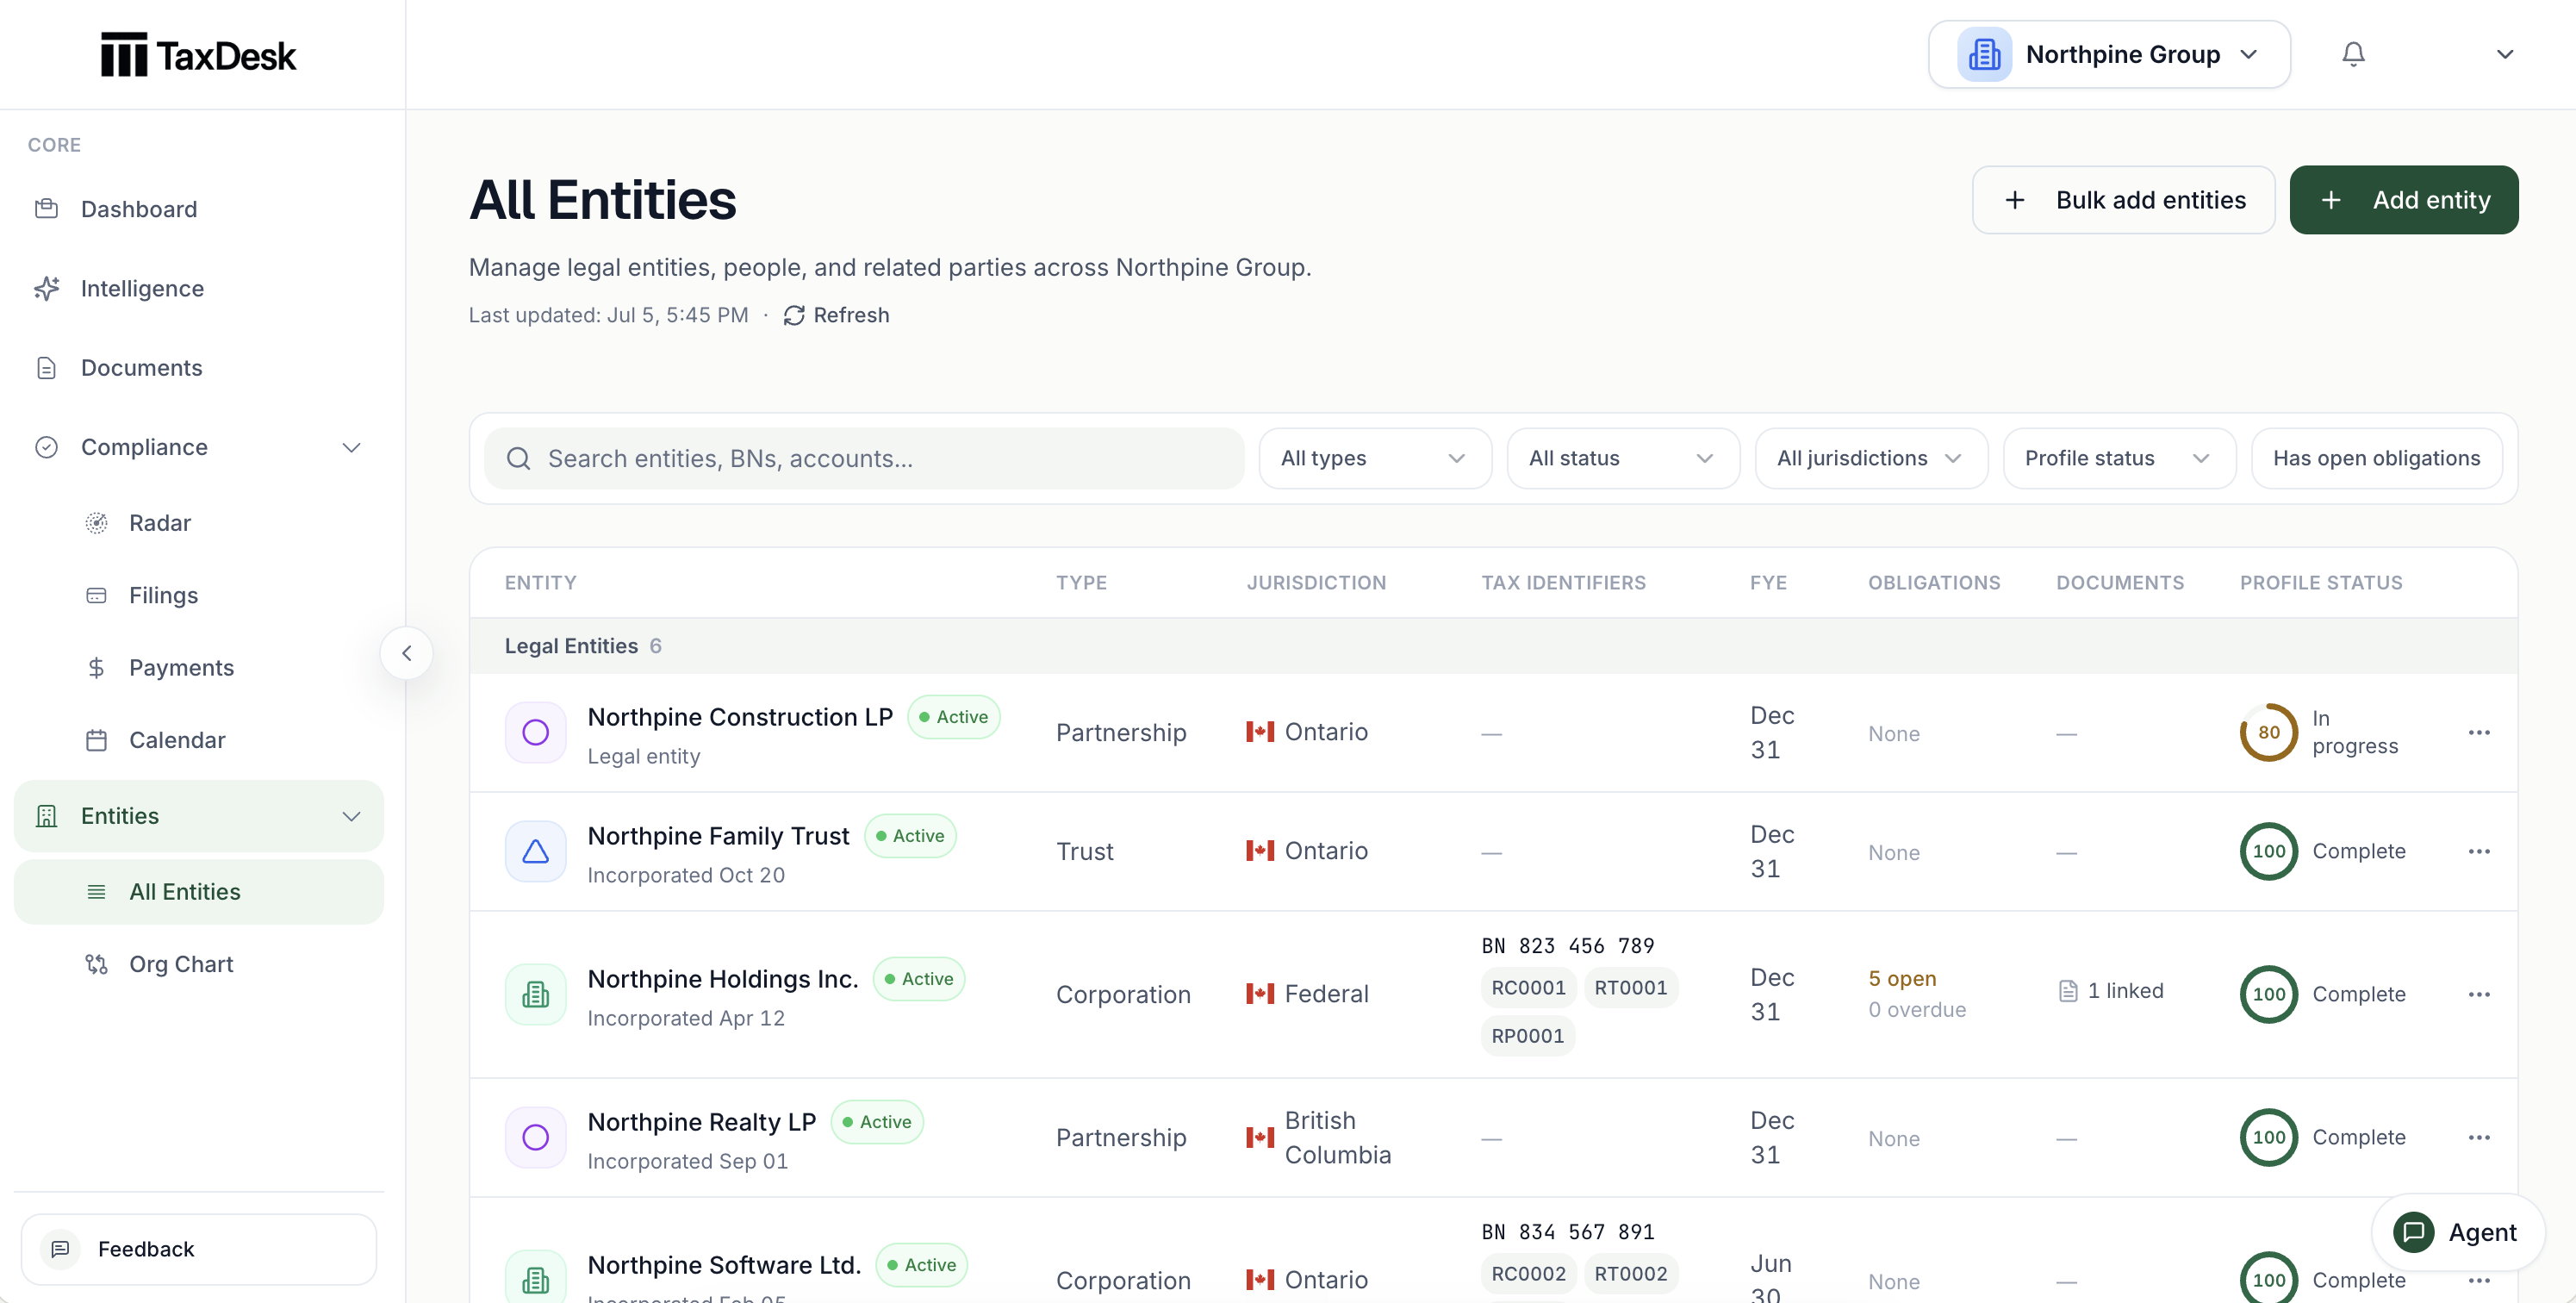
Task: Click Northpine Family Trust triangle icon
Action: click(536, 851)
